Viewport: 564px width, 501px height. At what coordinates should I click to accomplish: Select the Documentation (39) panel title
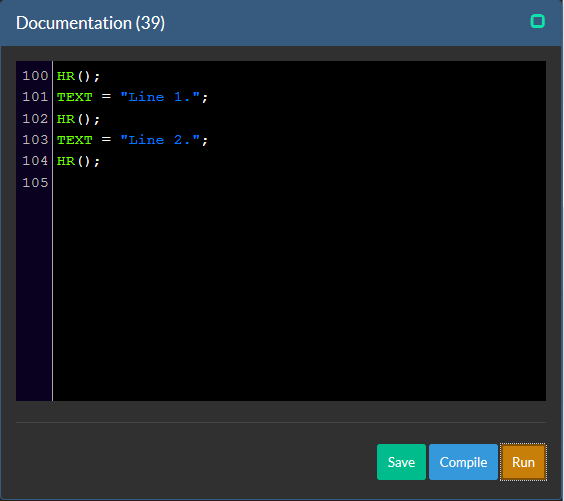pyautogui.click(x=91, y=23)
